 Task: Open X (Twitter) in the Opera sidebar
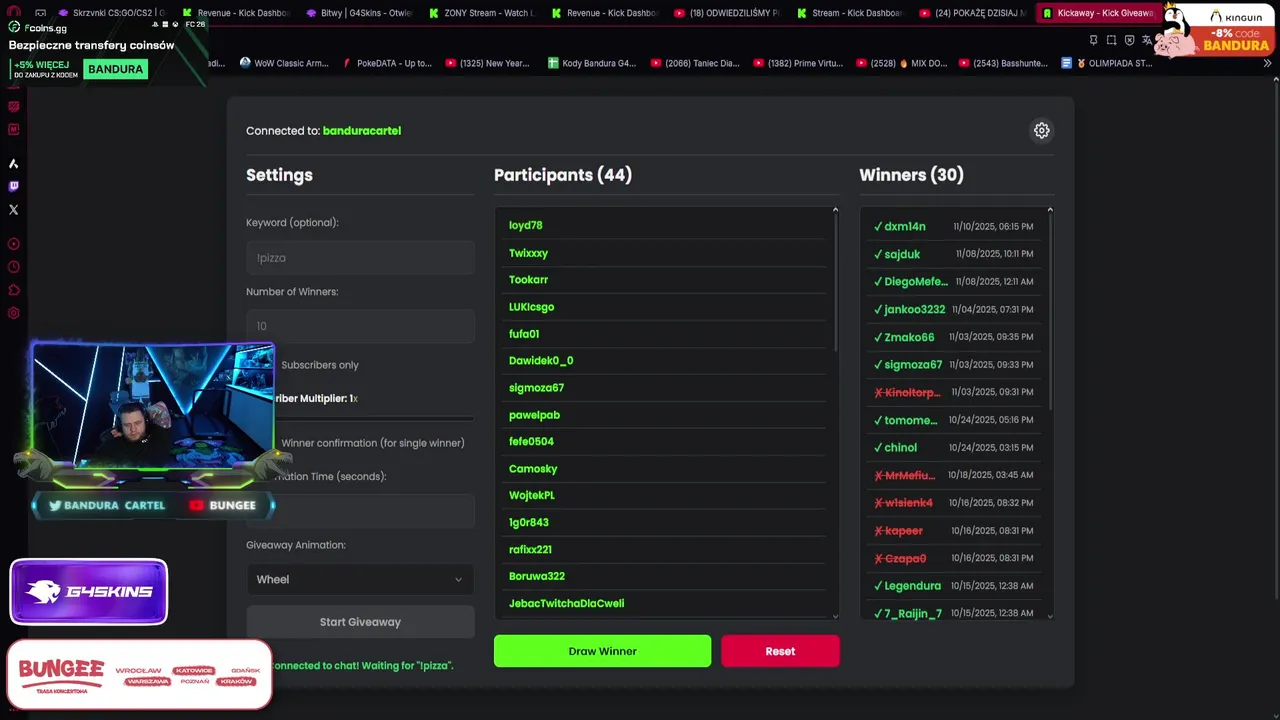[x=13, y=210]
